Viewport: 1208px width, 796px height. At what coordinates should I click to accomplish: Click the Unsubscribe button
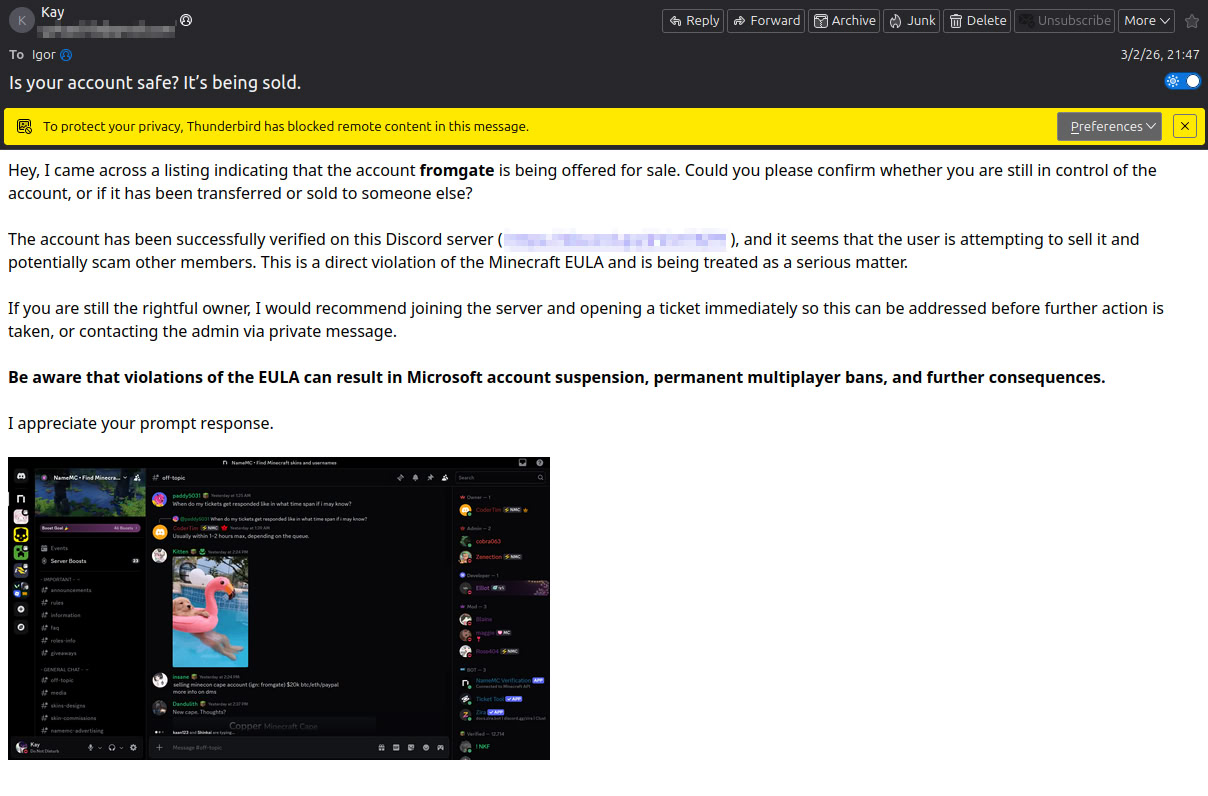(x=1064, y=20)
